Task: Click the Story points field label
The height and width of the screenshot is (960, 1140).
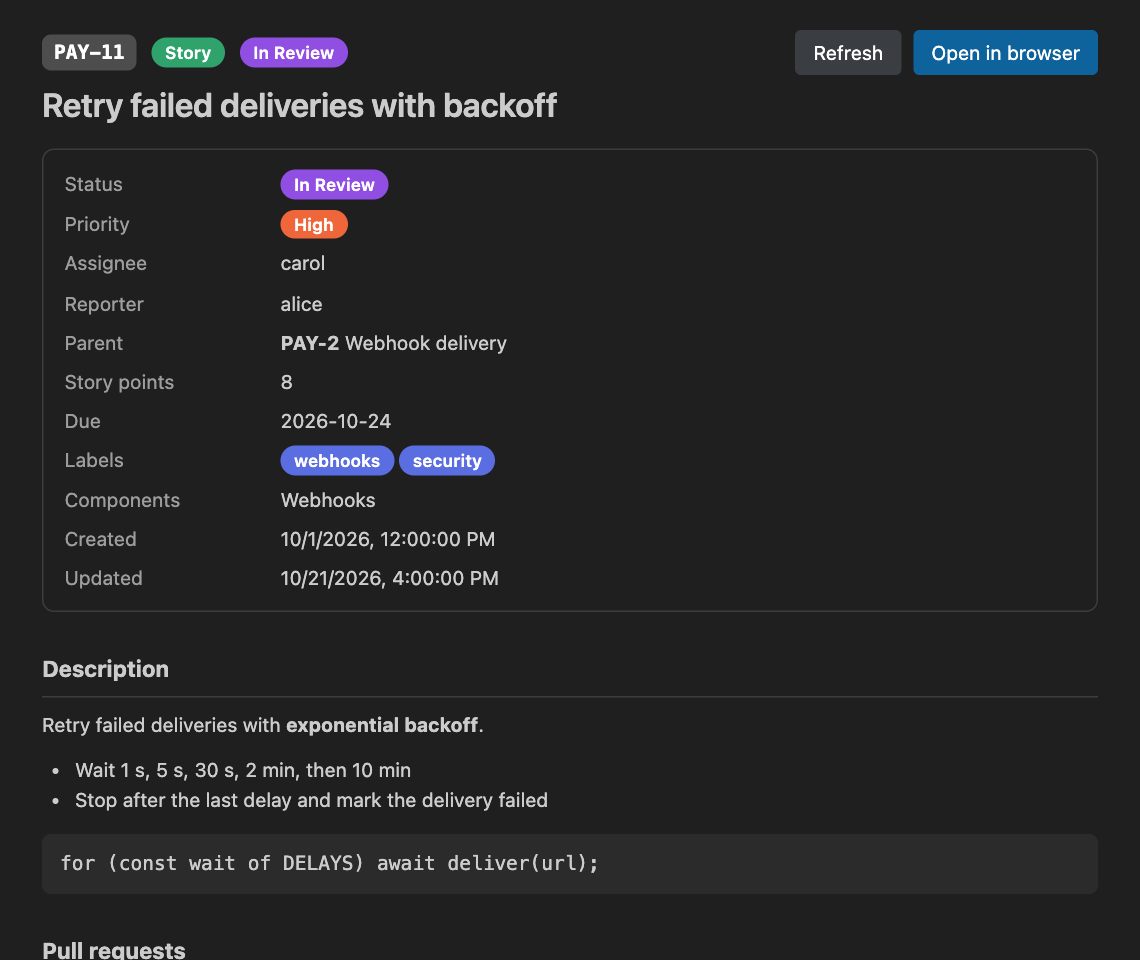Action: pos(119,383)
